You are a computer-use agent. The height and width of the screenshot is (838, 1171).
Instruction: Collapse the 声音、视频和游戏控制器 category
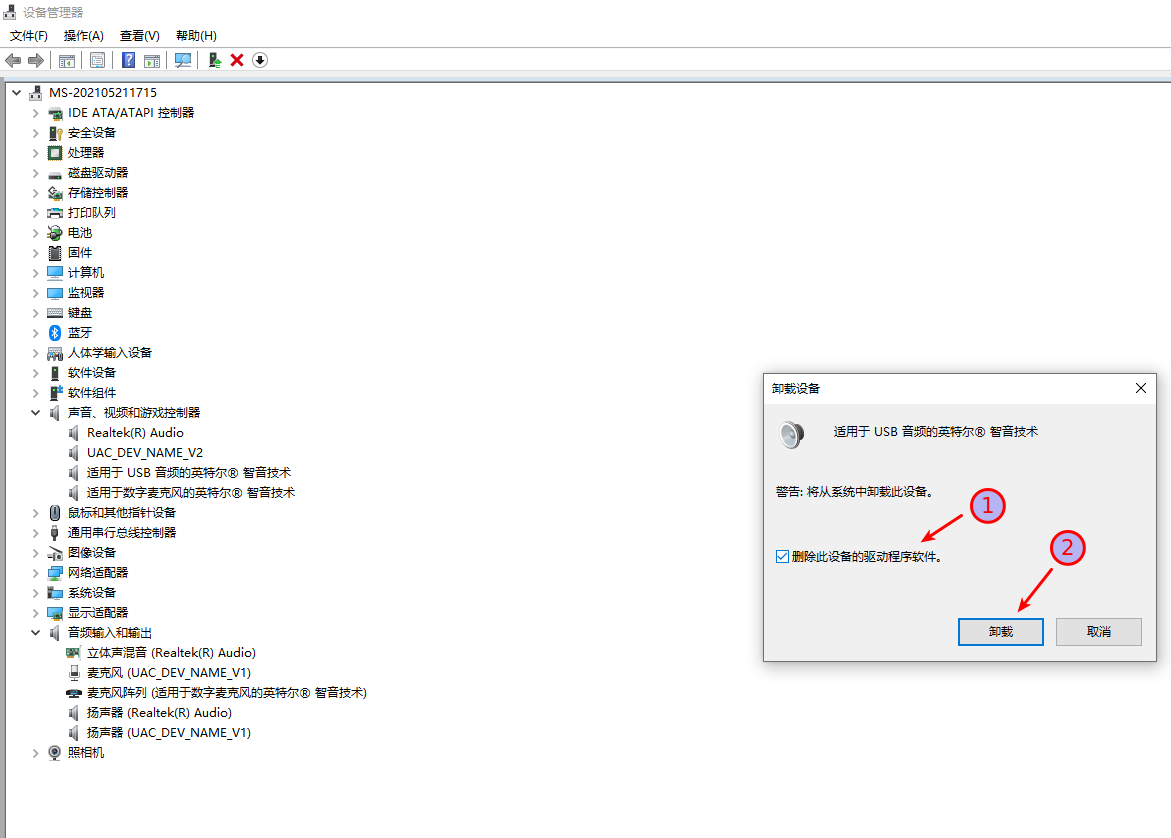click(x=35, y=412)
